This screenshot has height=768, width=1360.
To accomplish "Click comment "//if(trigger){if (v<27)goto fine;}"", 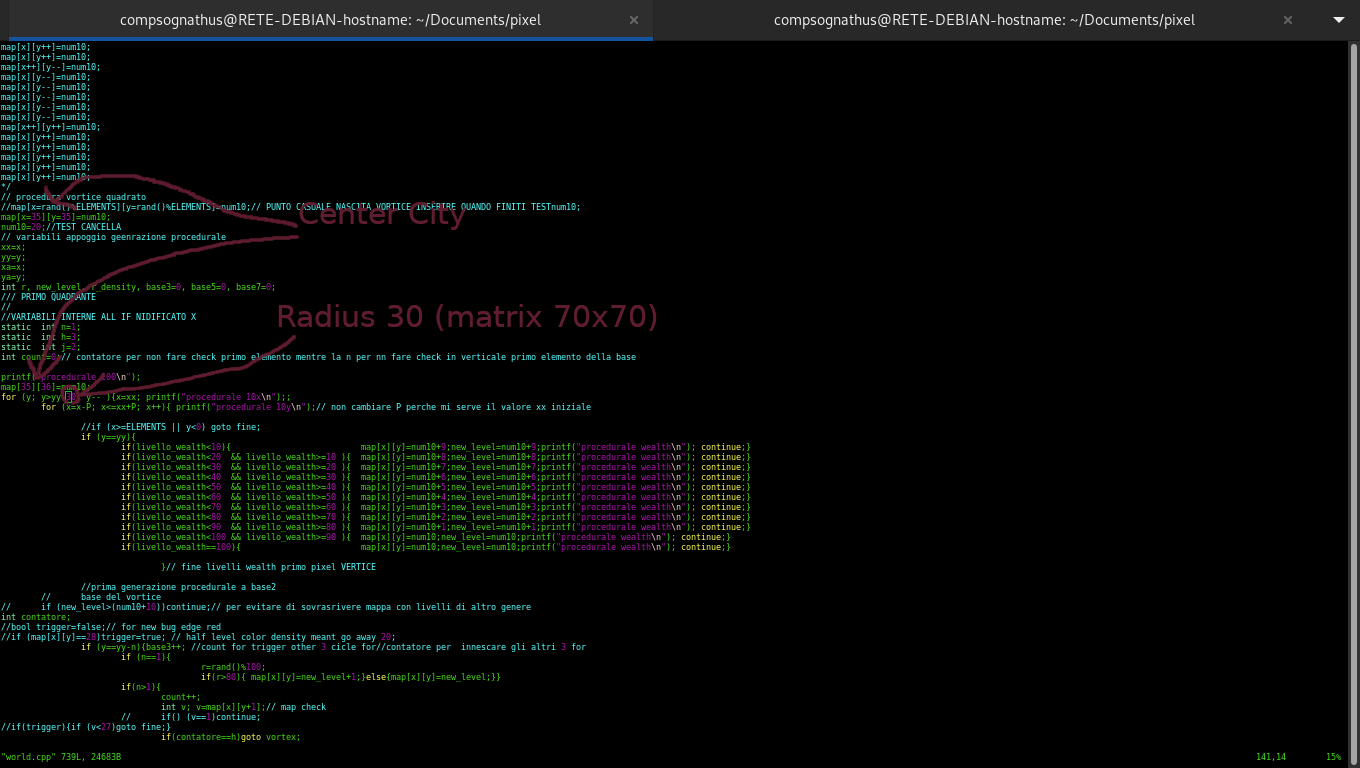I will click(86, 727).
